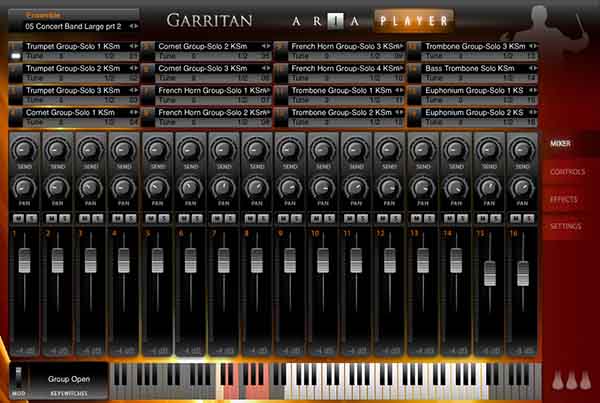Mute mixer channel 1
This screenshot has width=600, height=403.
17,217
